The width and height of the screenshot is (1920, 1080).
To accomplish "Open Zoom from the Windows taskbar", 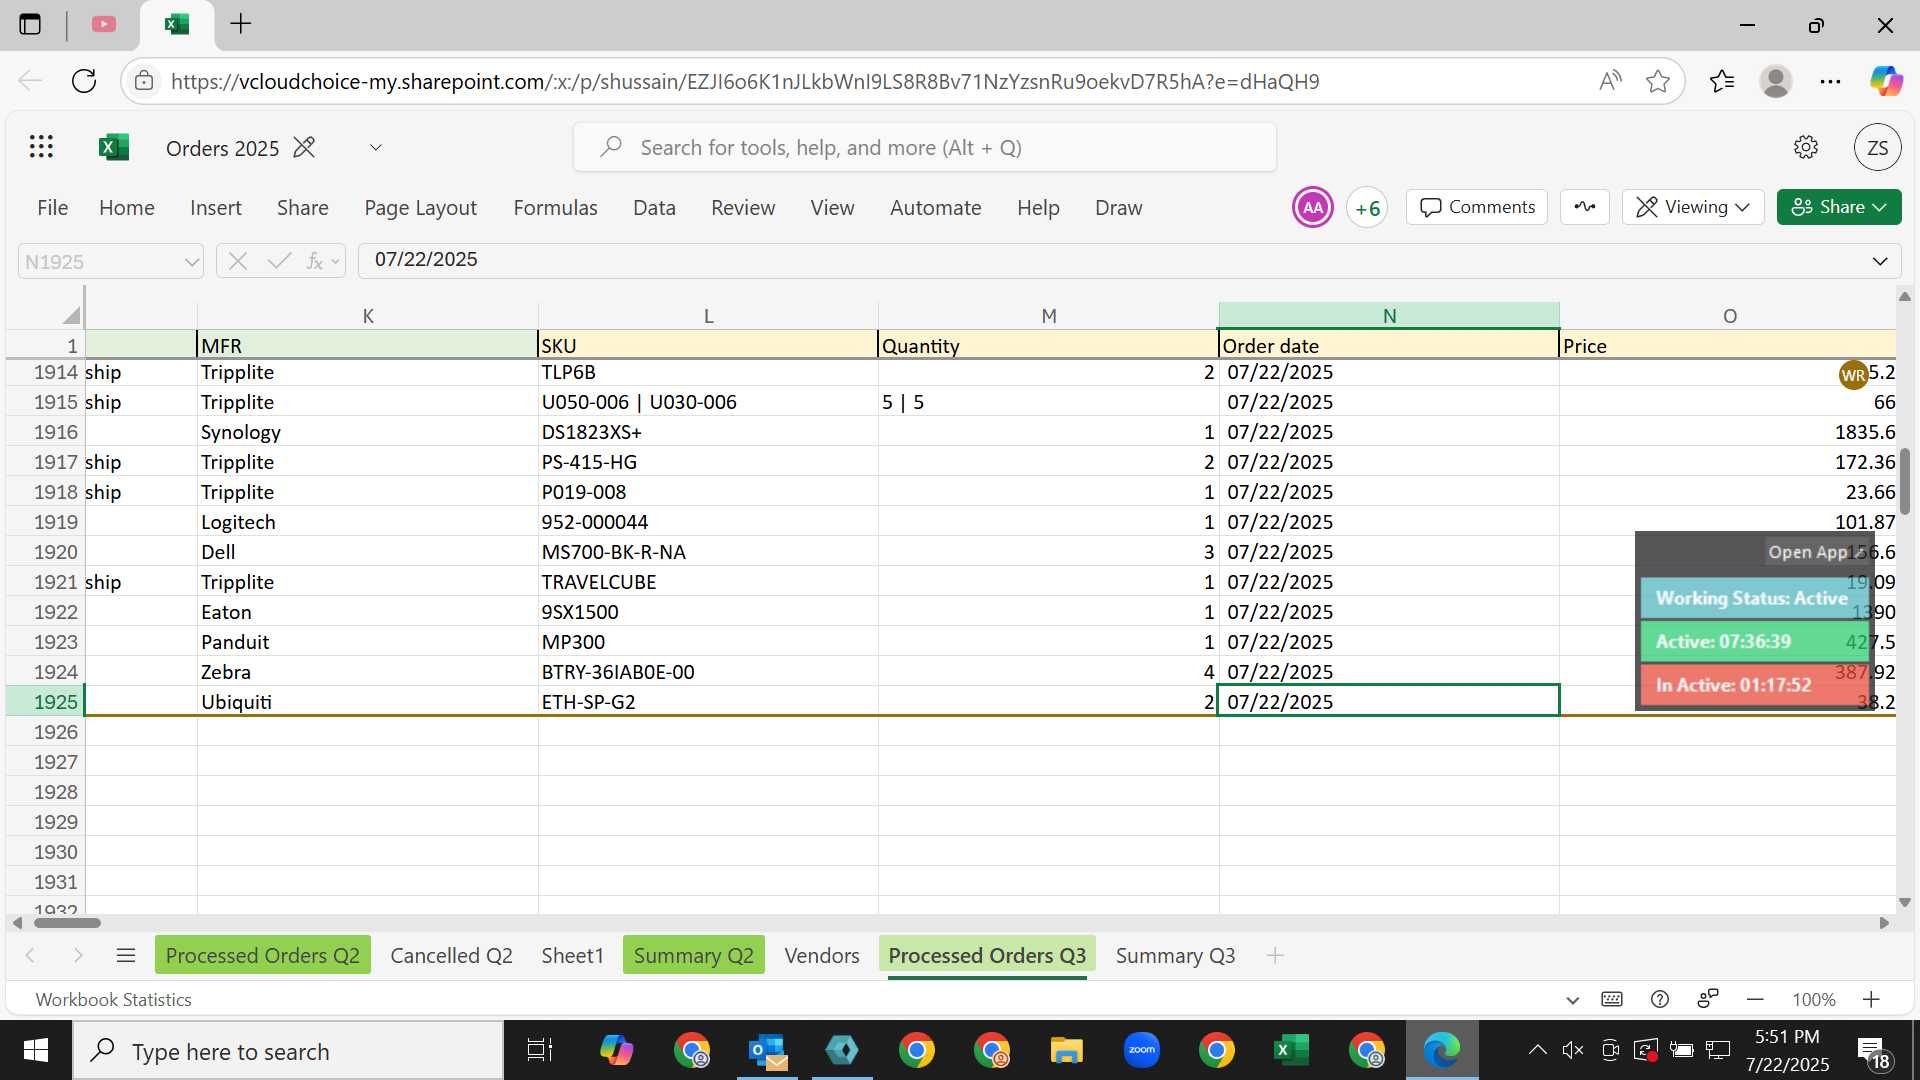I will click(x=1141, y=1050).
